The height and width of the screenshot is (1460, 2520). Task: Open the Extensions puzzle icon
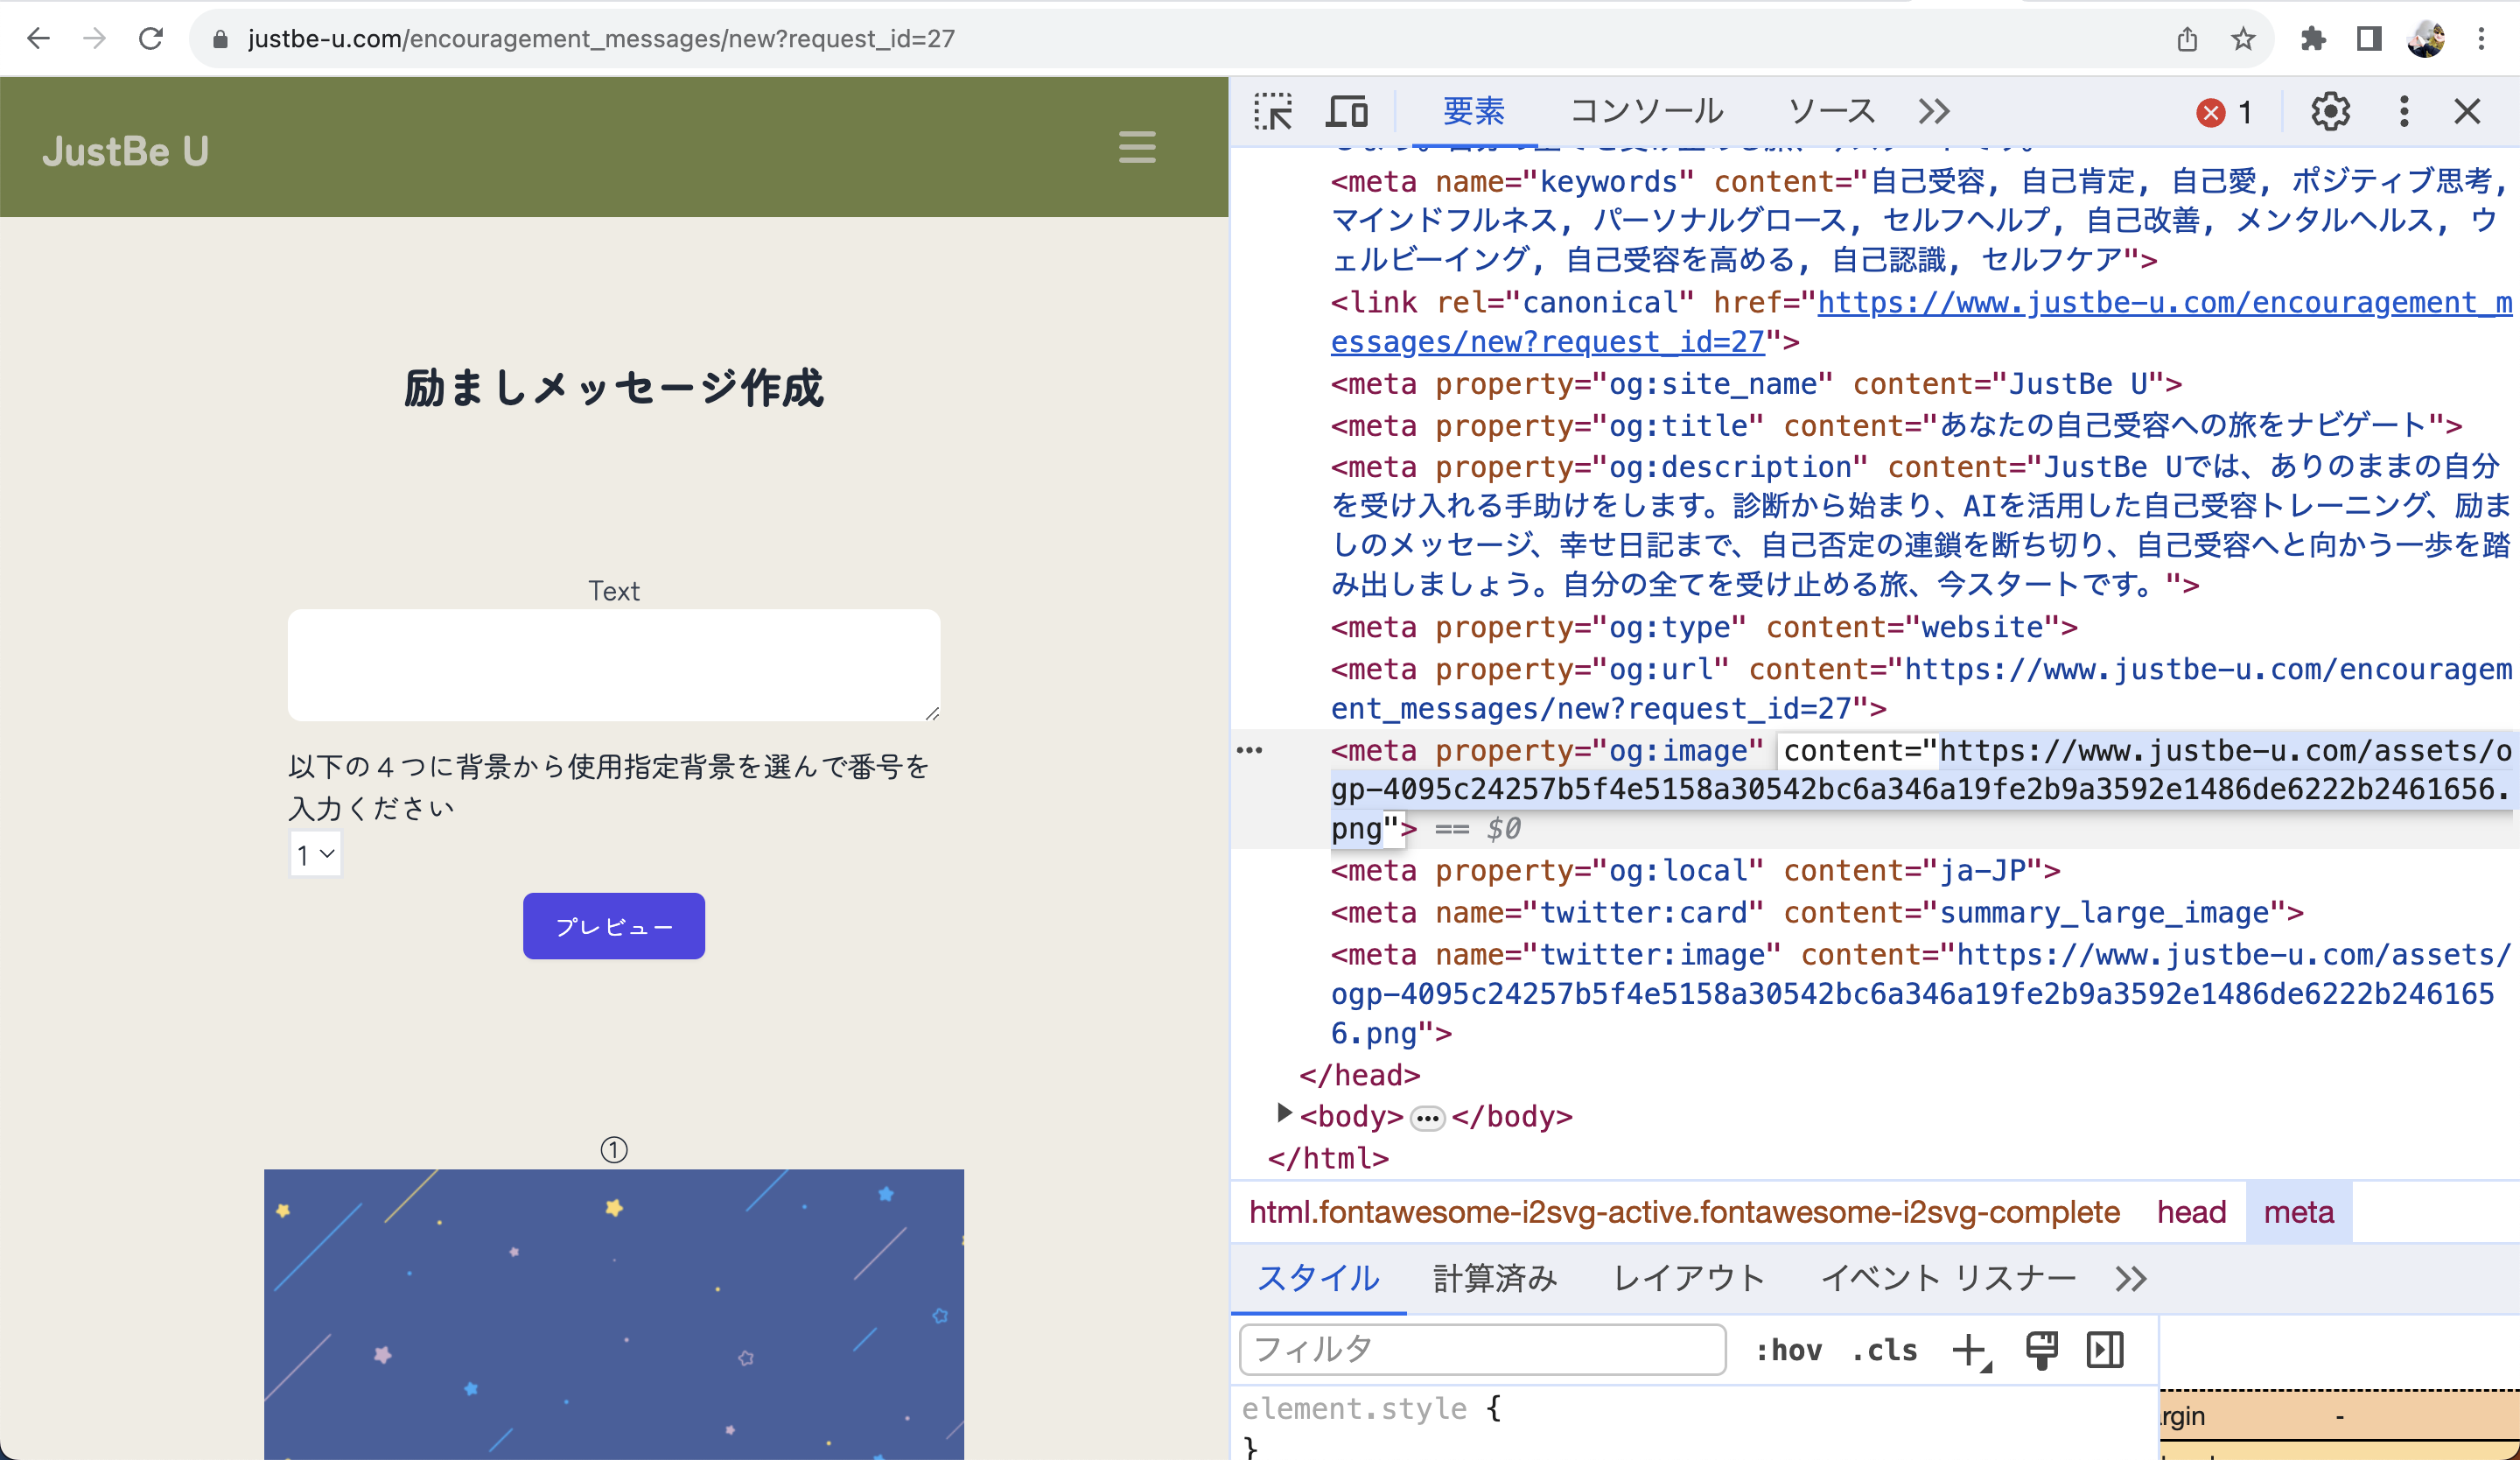[x=2313, y=39]
